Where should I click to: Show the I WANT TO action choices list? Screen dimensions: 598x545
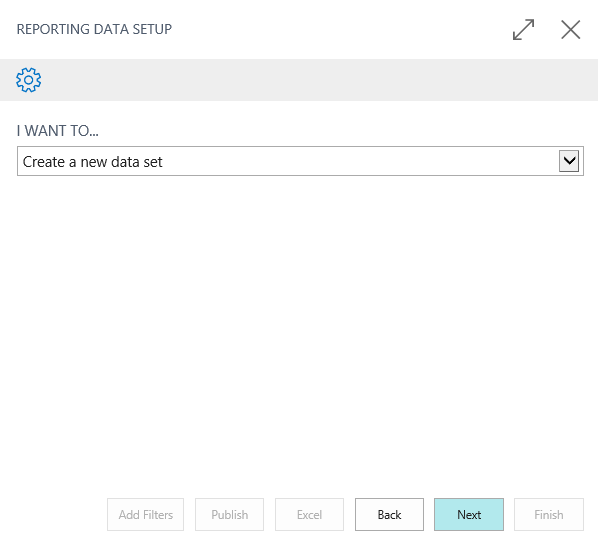569,161
